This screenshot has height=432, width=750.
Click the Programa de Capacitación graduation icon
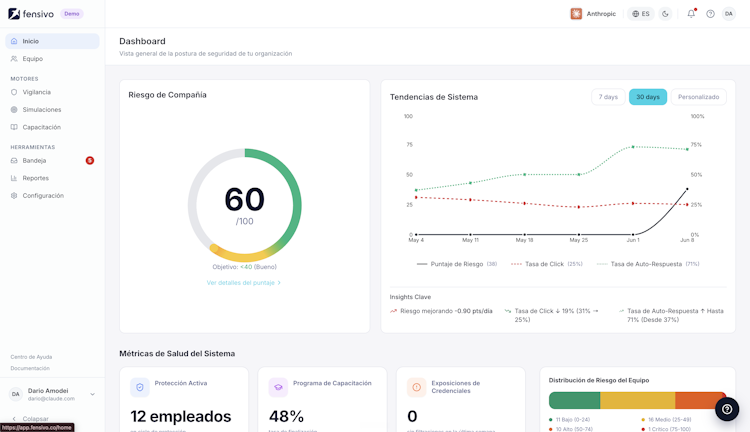[x=278, y=387]
